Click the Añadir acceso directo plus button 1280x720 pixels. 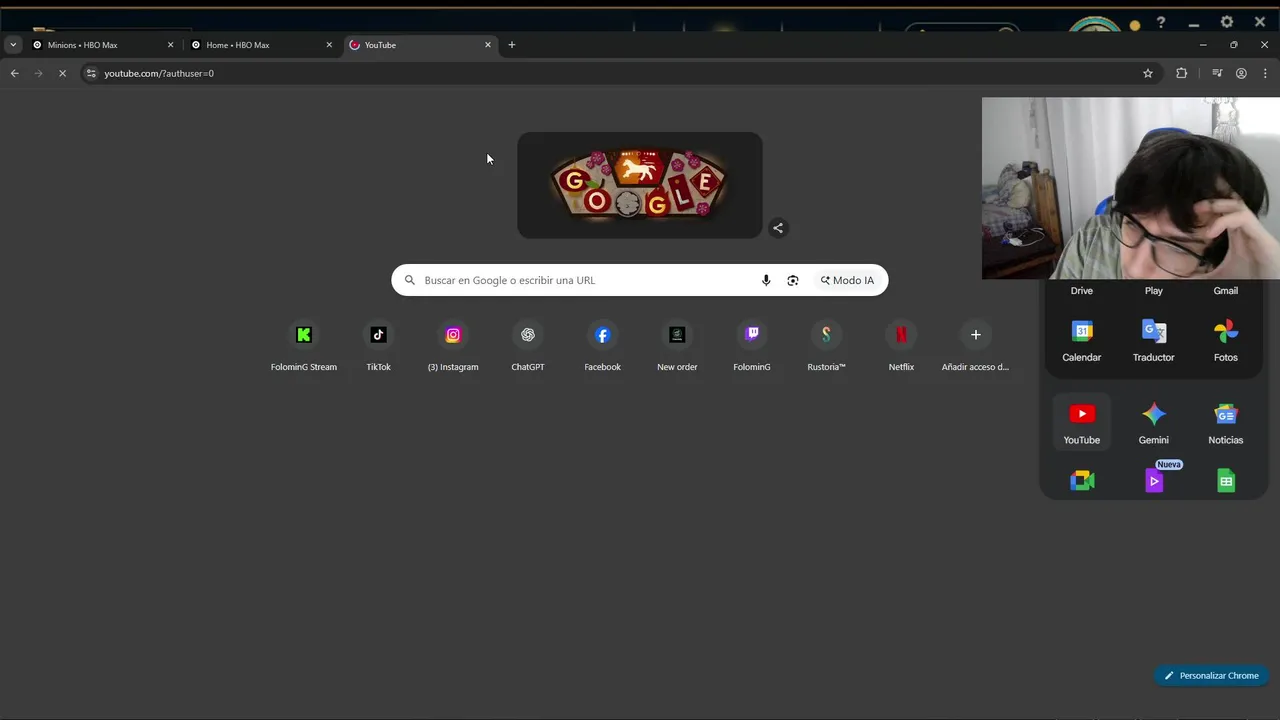[x=976, y=335]
